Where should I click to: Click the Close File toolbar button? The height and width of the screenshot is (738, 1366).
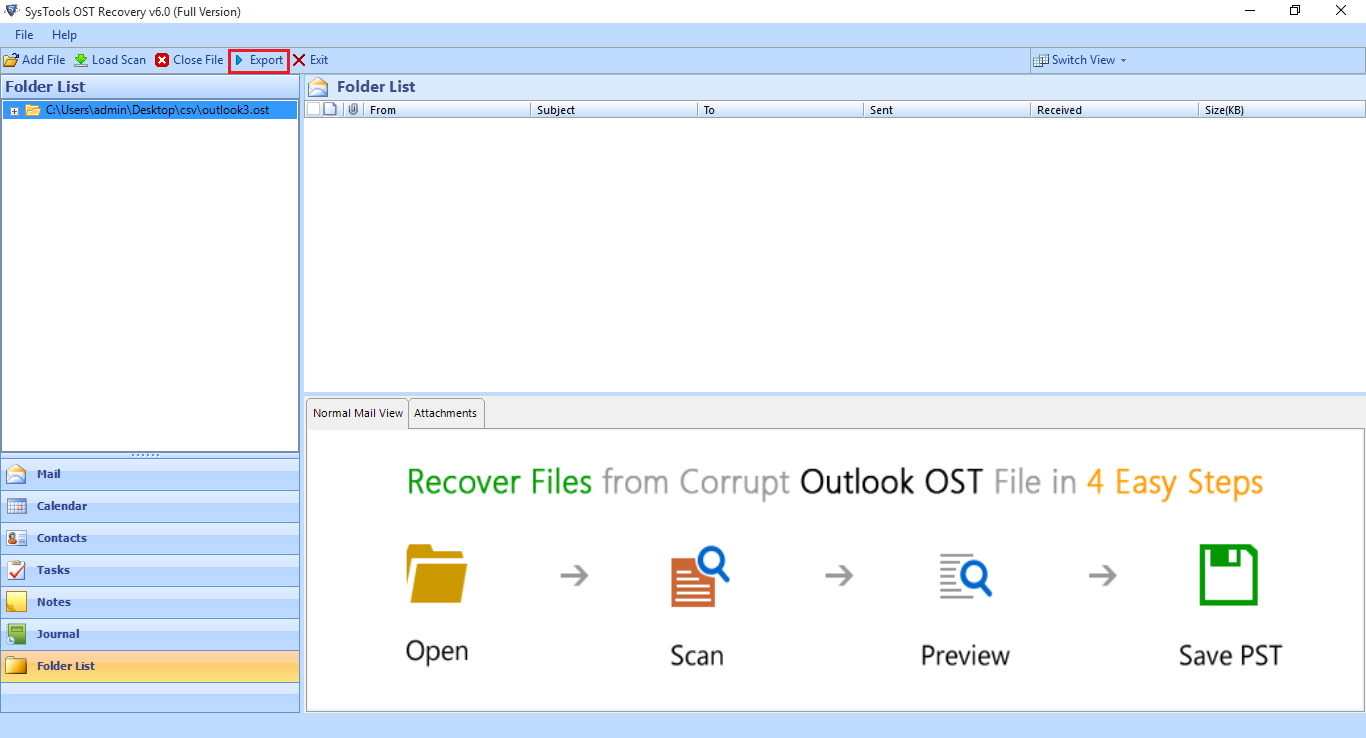coord(189,60)
